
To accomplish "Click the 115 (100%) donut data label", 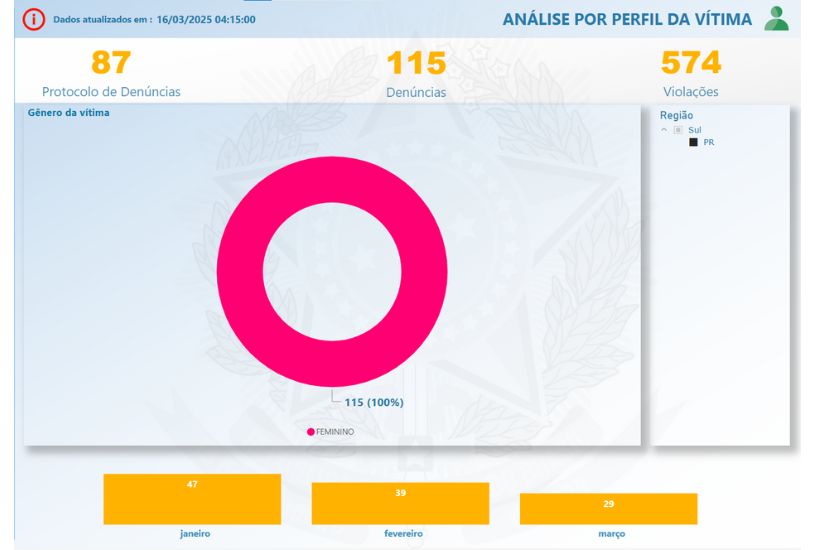I will tap(374, 402).
